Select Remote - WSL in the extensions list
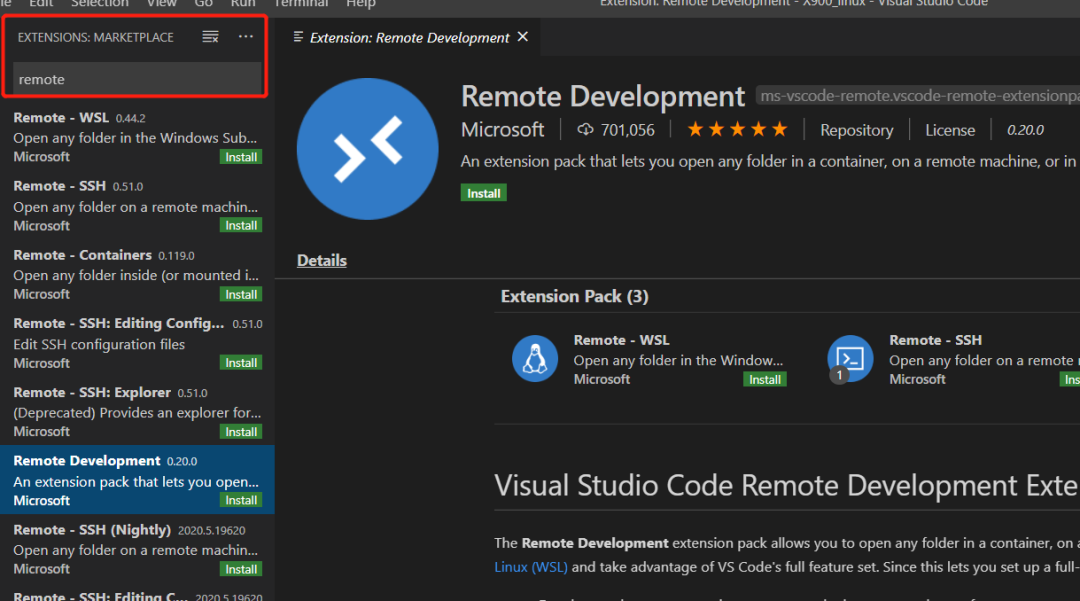Screen dimensions: 1080x601 [x=137, y=136]
